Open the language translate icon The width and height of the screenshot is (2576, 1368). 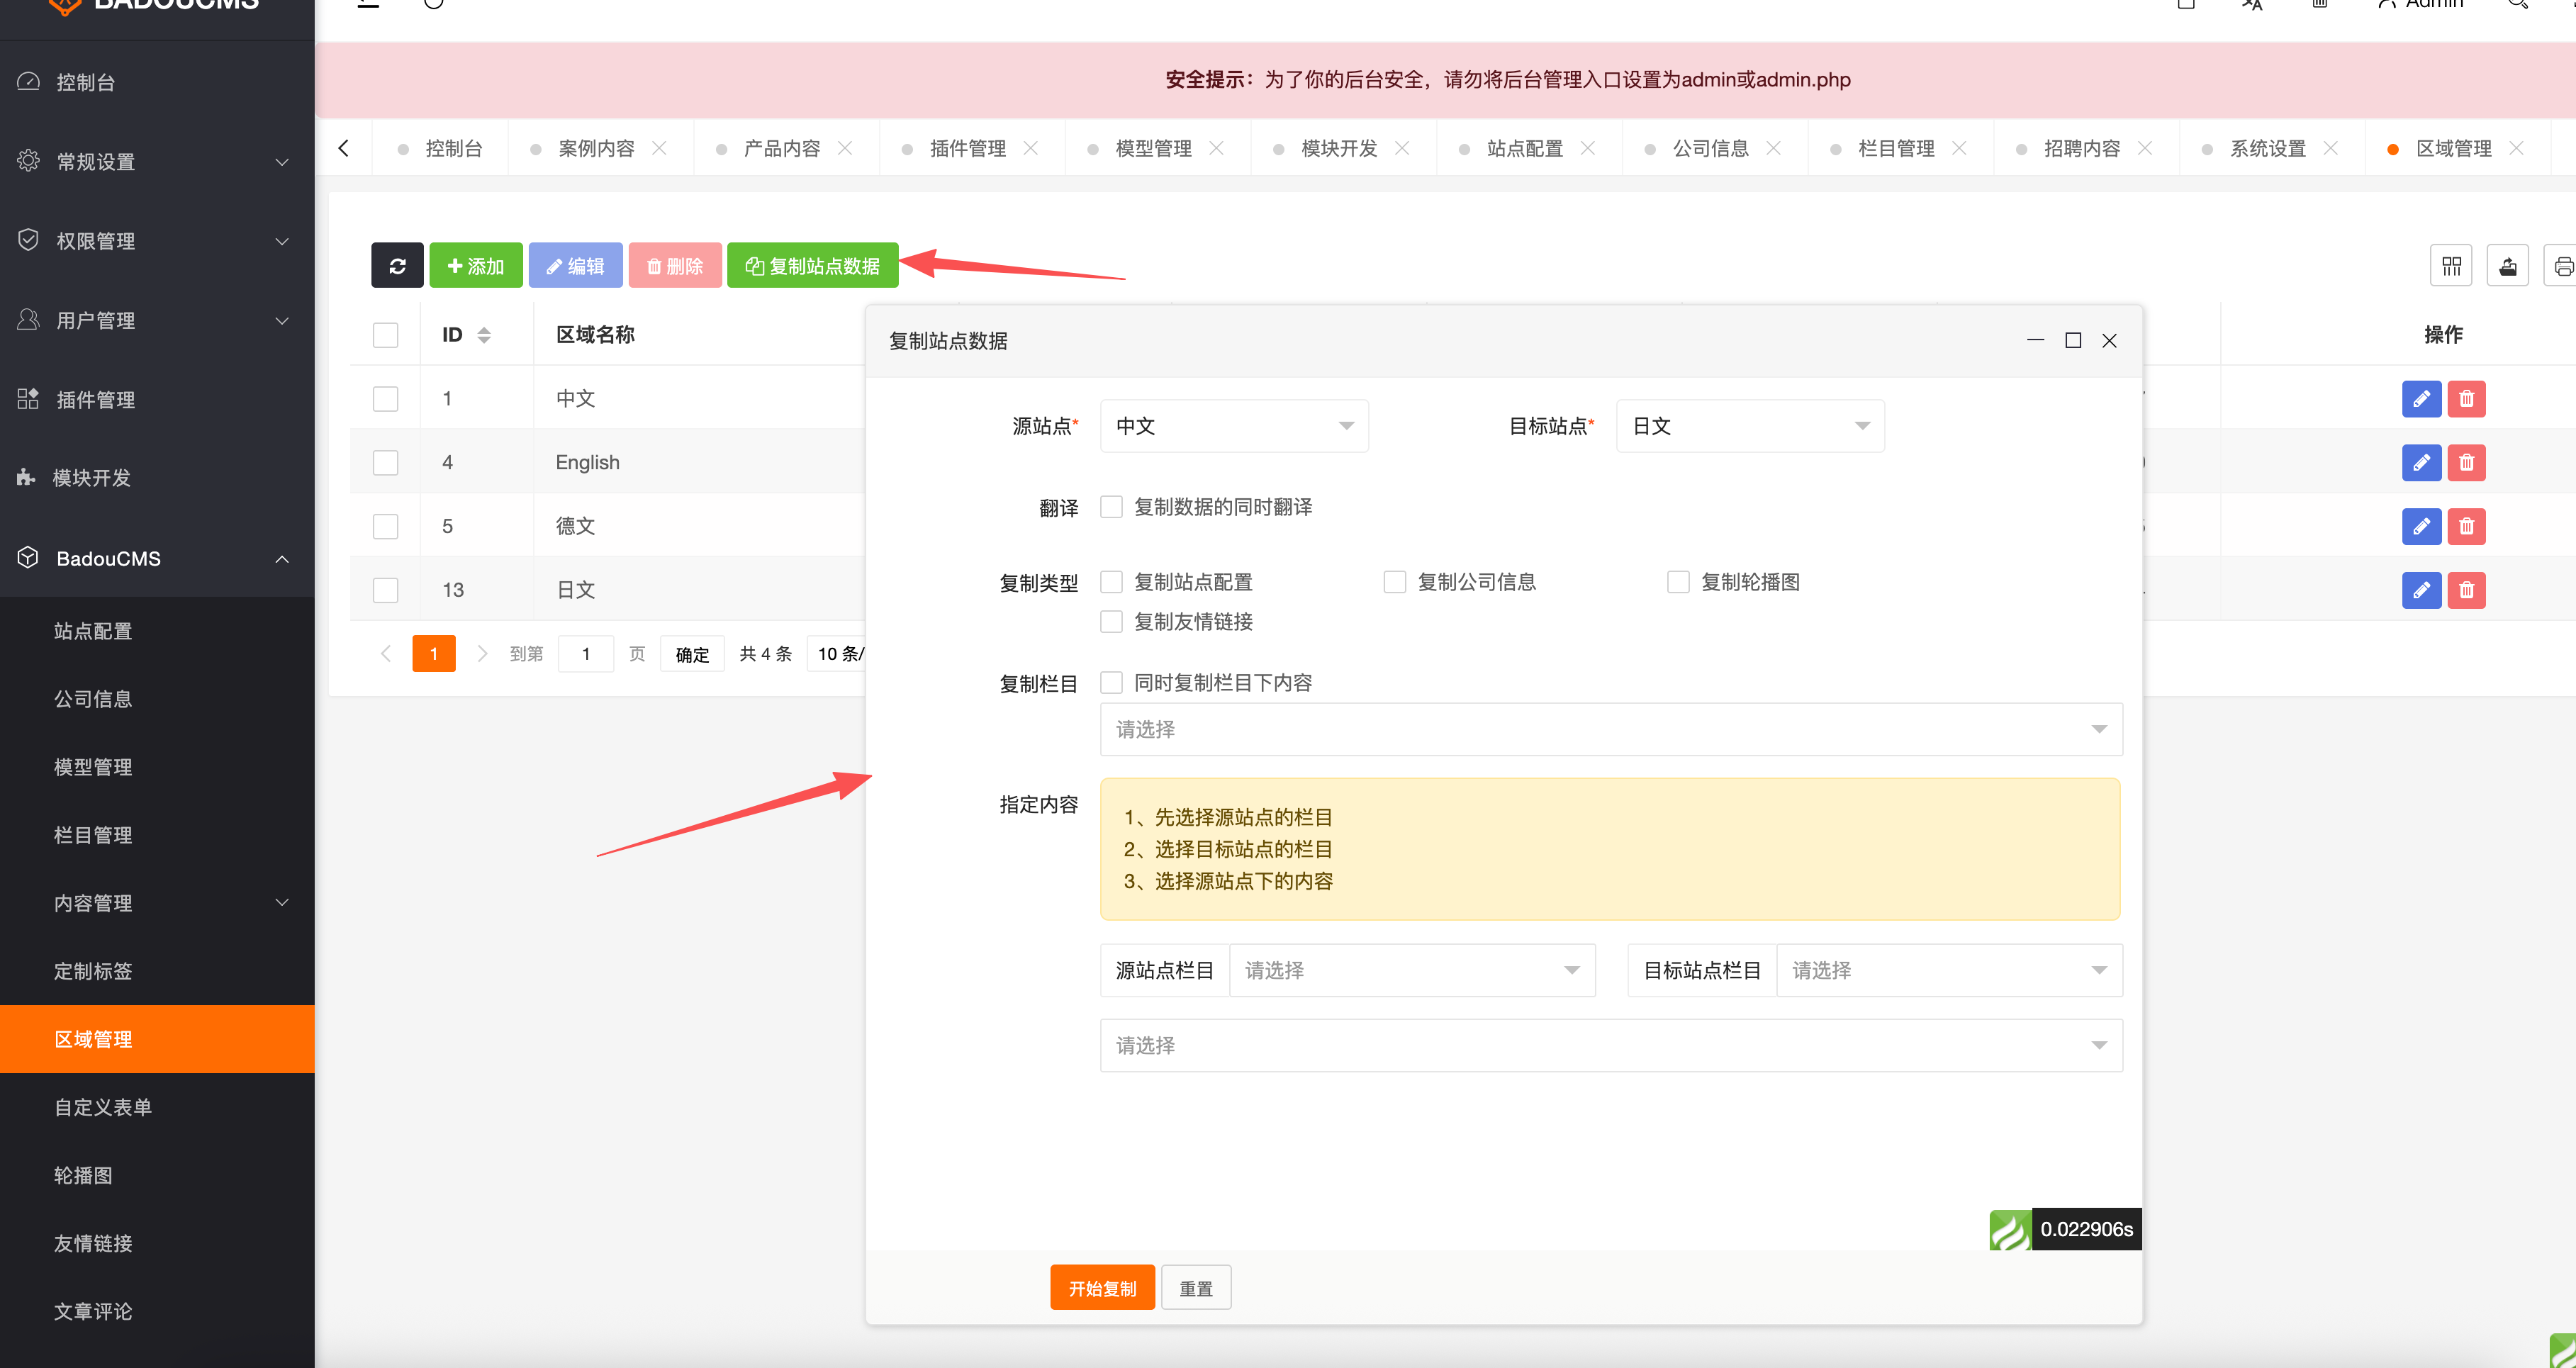click(2253, 4)
